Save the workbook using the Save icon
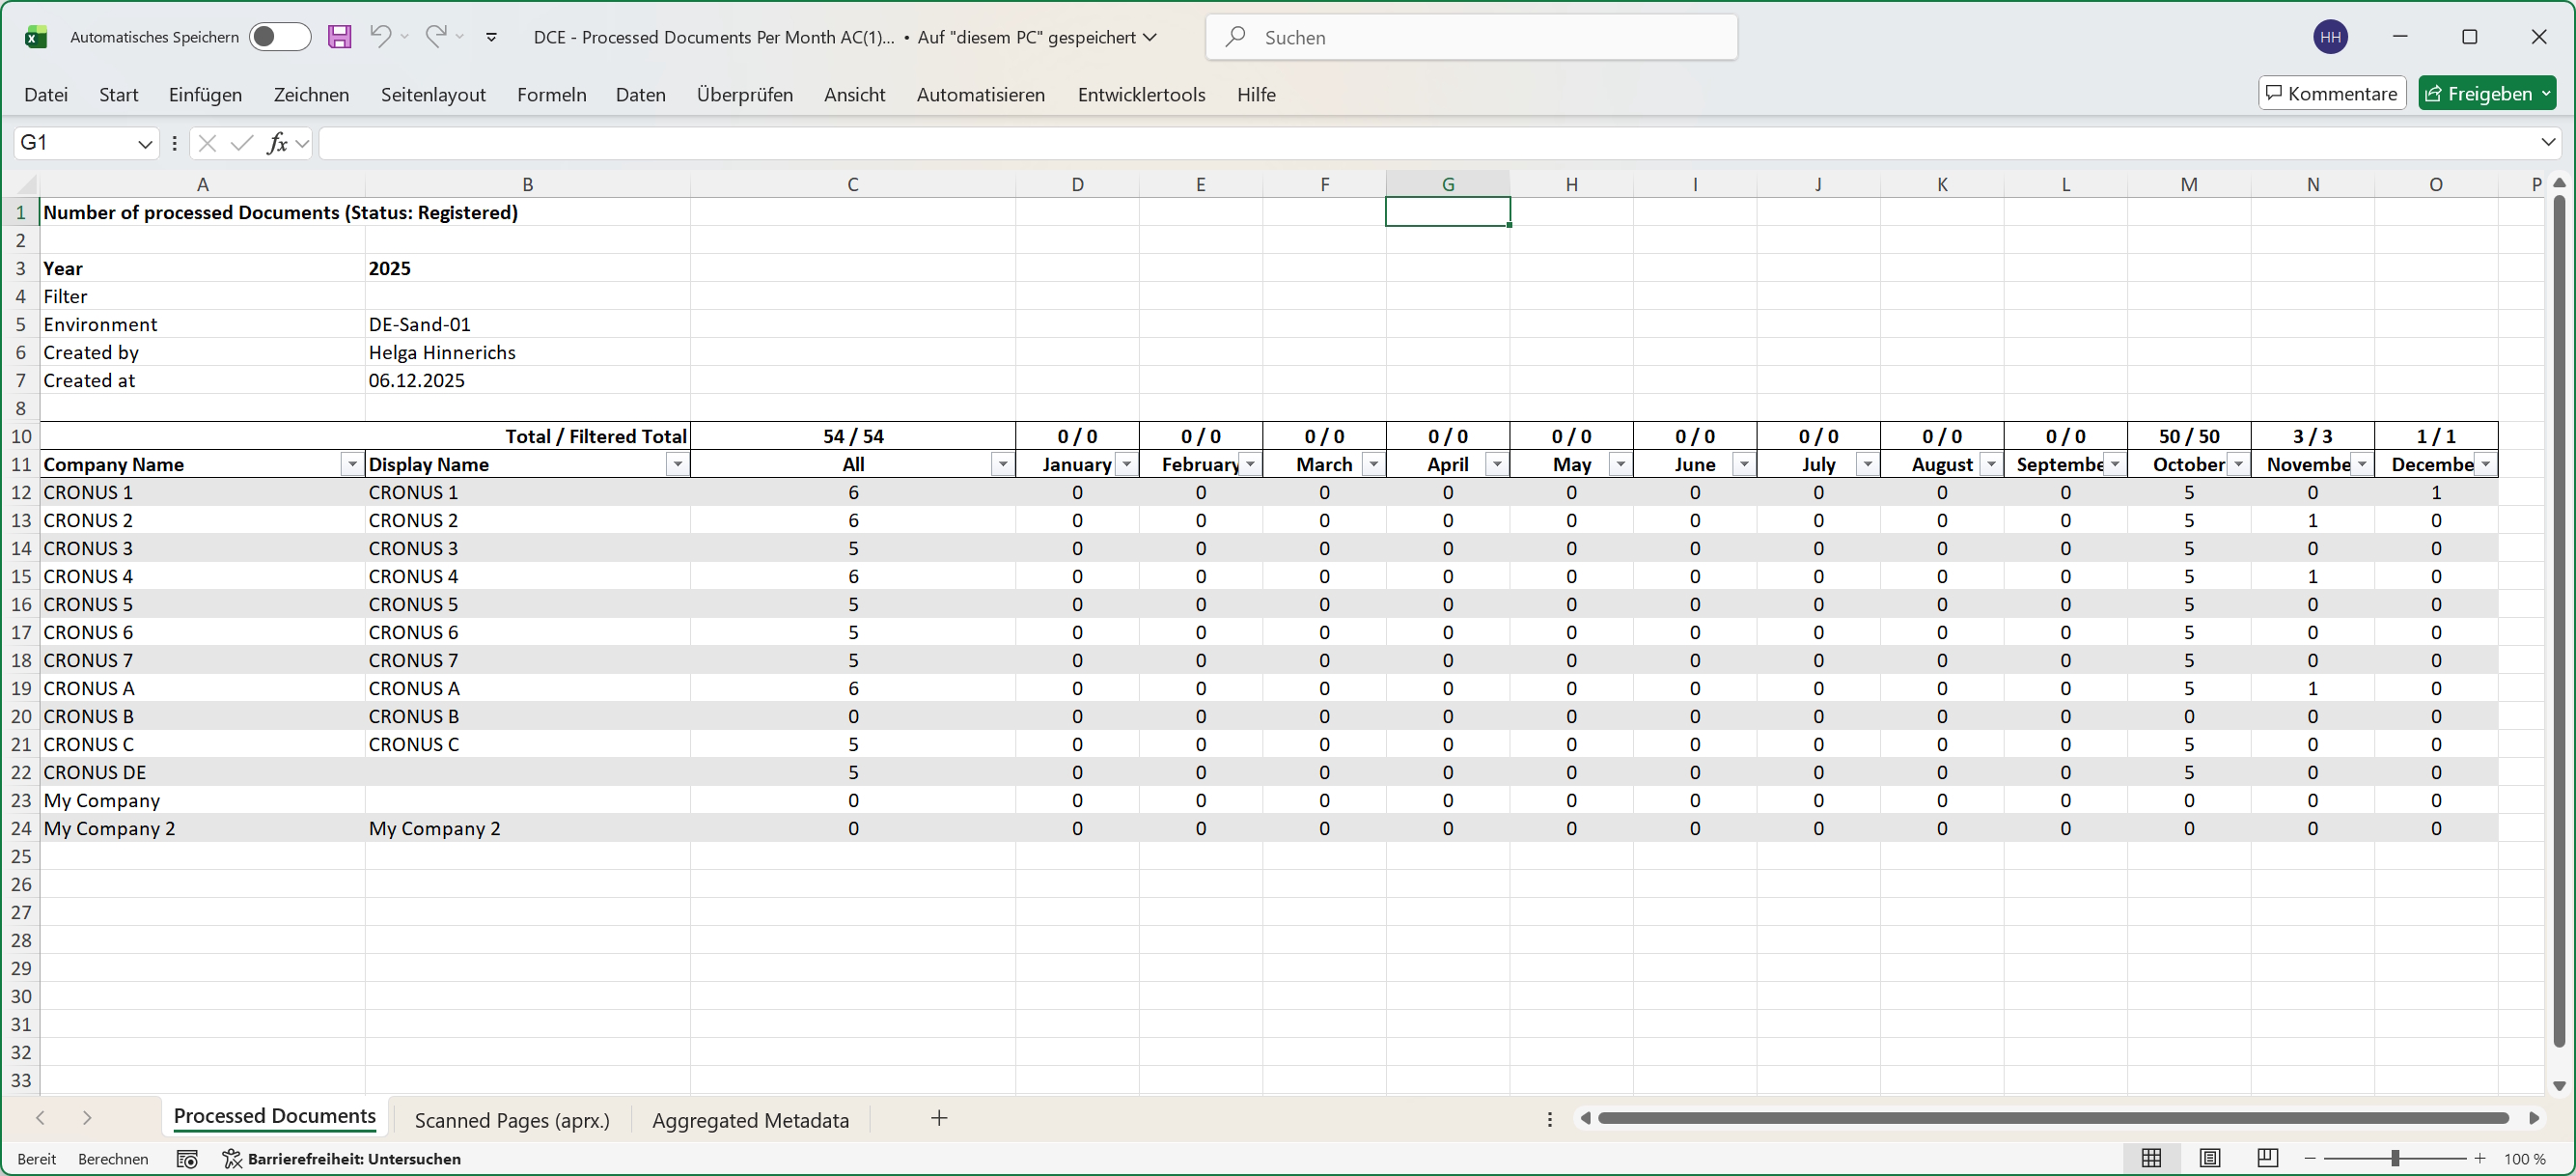The width and height of the screenshot is (2576, 1176). pyautogui.click(x=340, y=37)
